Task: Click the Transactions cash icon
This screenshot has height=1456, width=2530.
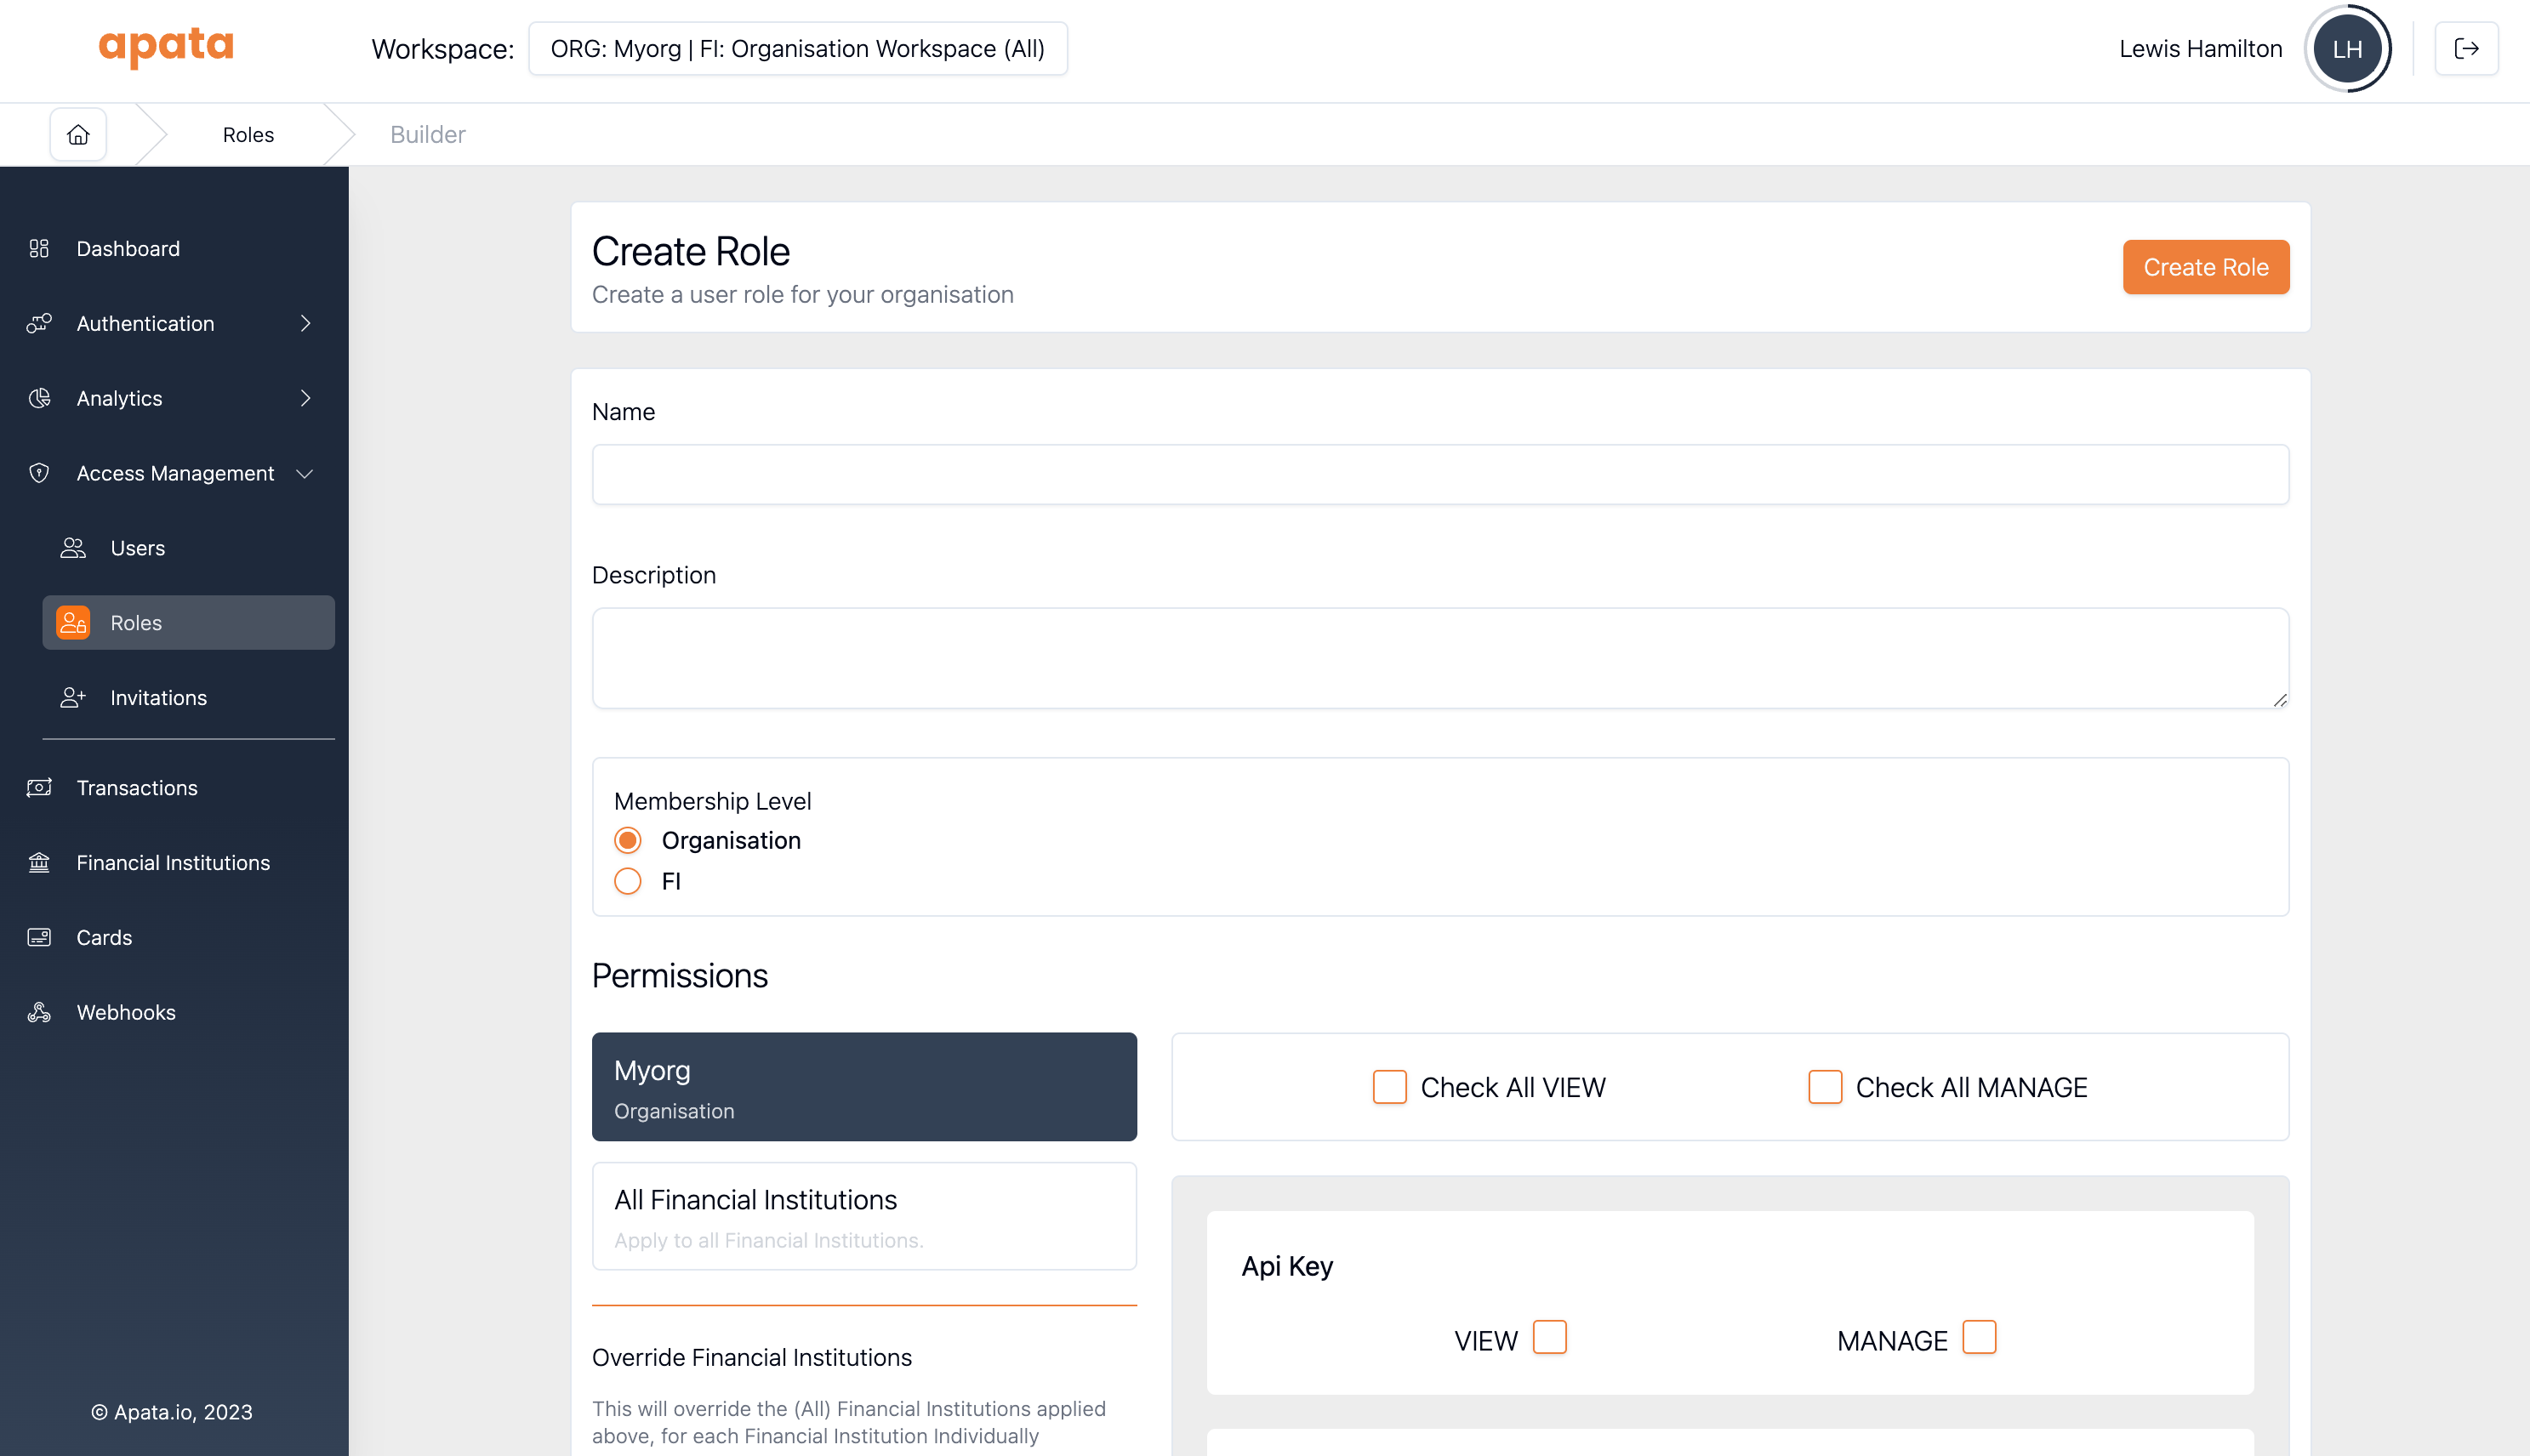Action: [39, 788]
